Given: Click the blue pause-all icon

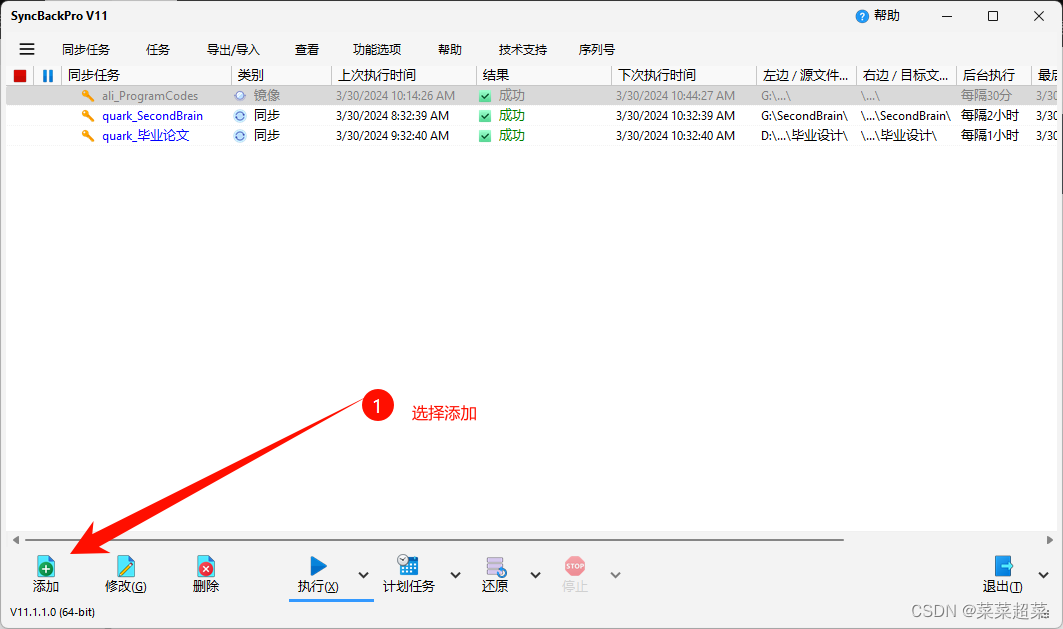Looking at the screenshot, I should 47,75.
